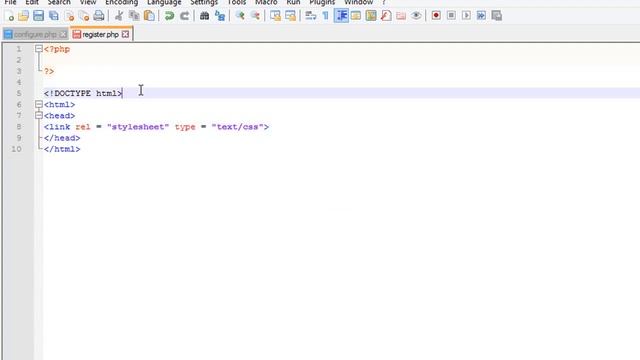The height and width of the screenshot is (360, 640).
Task: Create a new file with the New icon
Action: click(9, 16)
